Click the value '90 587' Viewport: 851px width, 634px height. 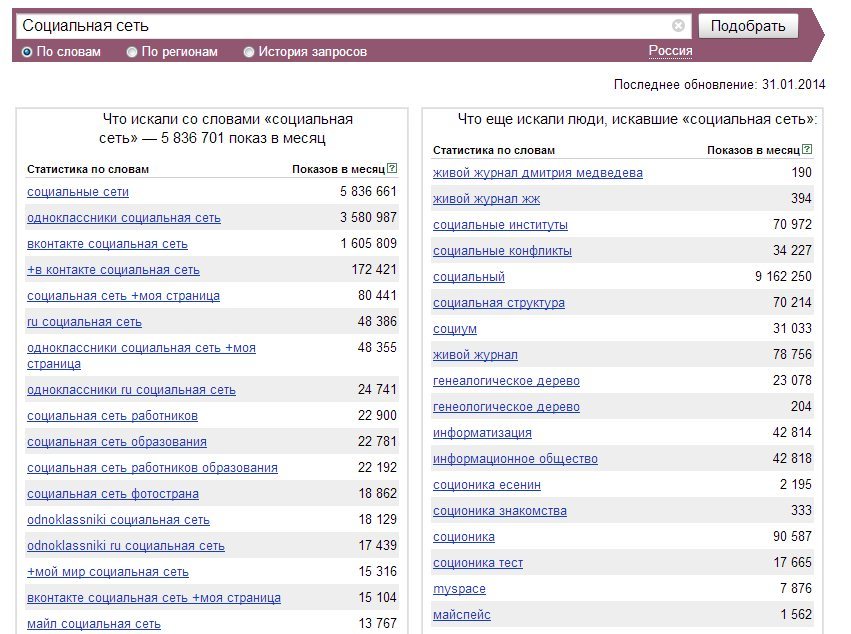[x=792, y=537]
